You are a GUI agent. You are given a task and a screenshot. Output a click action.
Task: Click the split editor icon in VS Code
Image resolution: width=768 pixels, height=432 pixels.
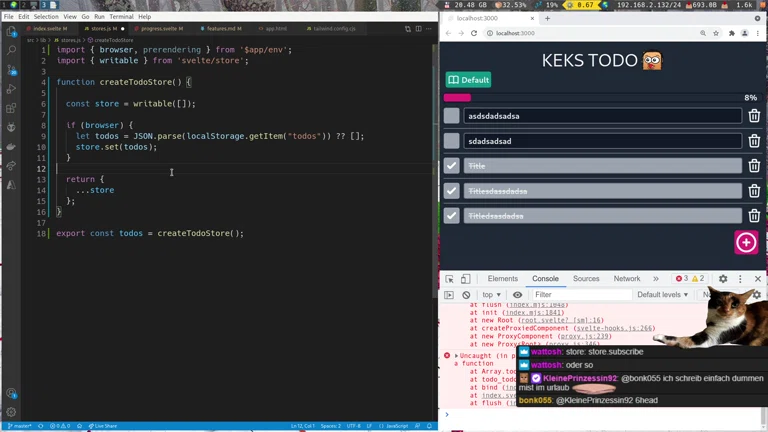[x=418, y=29]
